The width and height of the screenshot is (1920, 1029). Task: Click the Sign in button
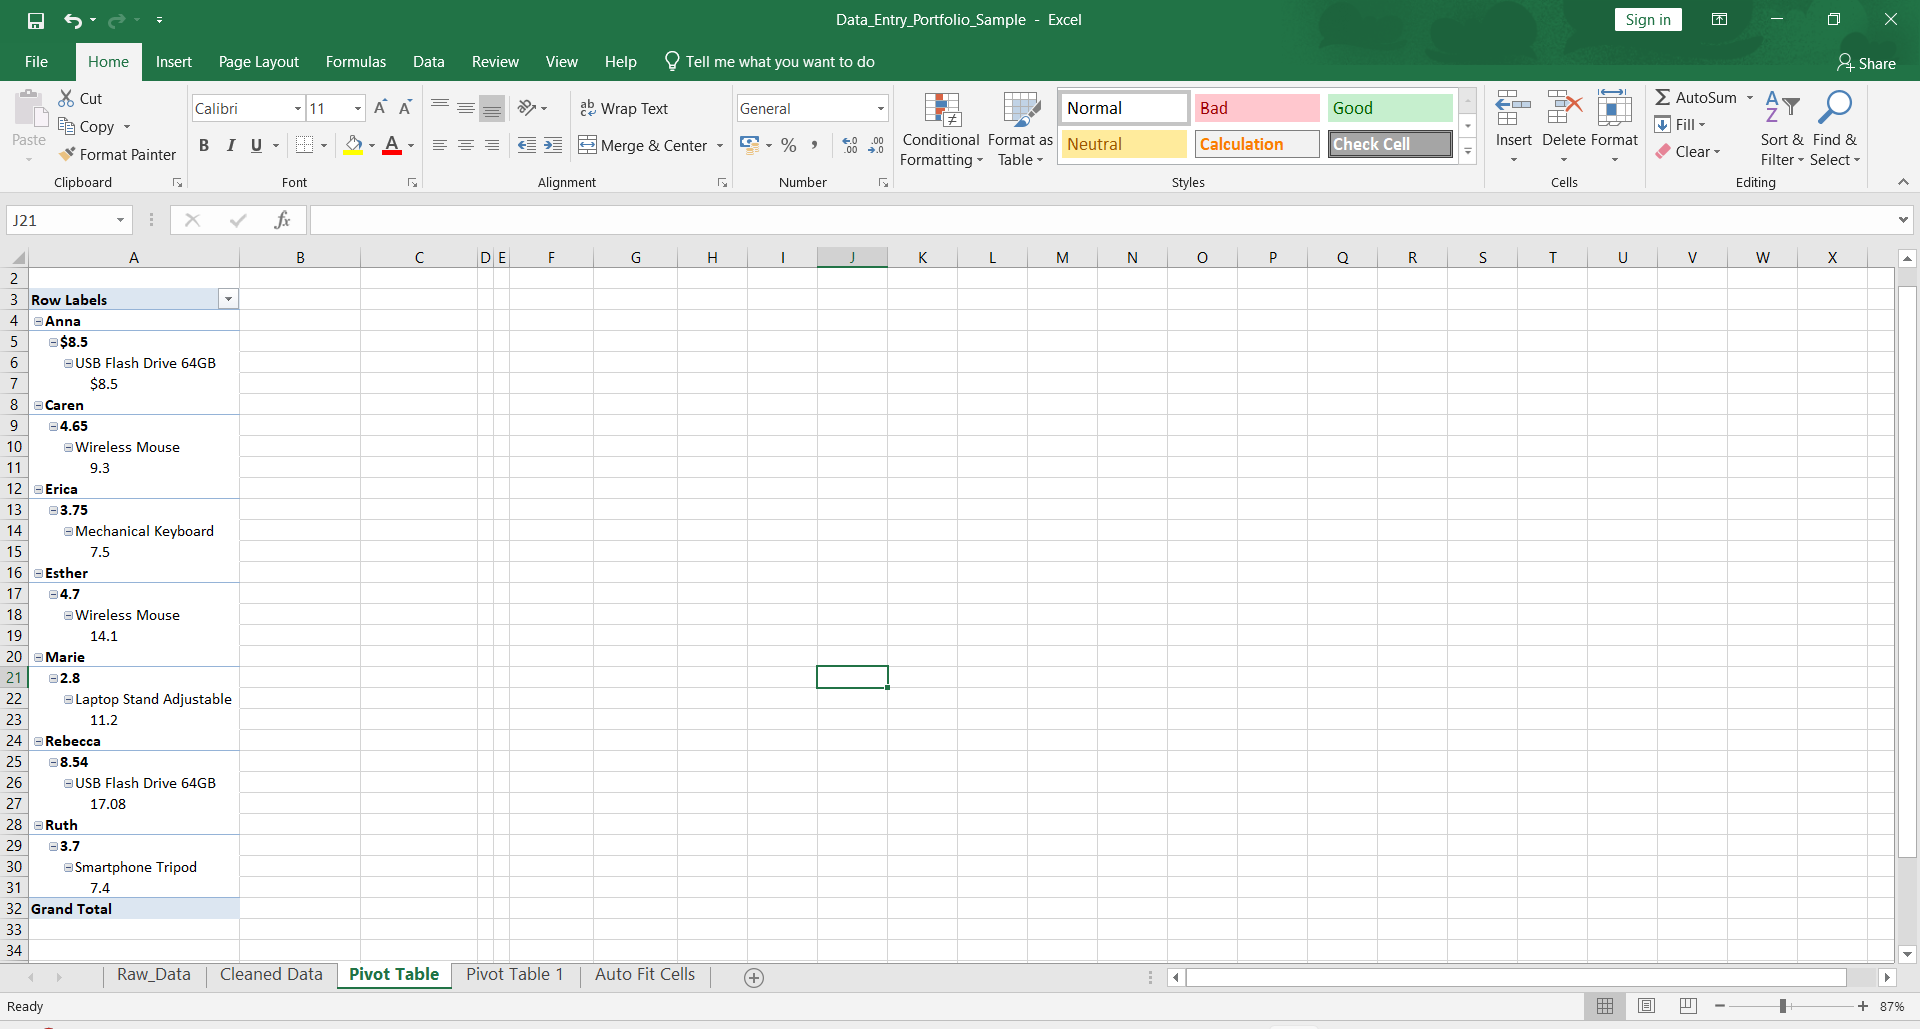click(x=1648, y=20)
